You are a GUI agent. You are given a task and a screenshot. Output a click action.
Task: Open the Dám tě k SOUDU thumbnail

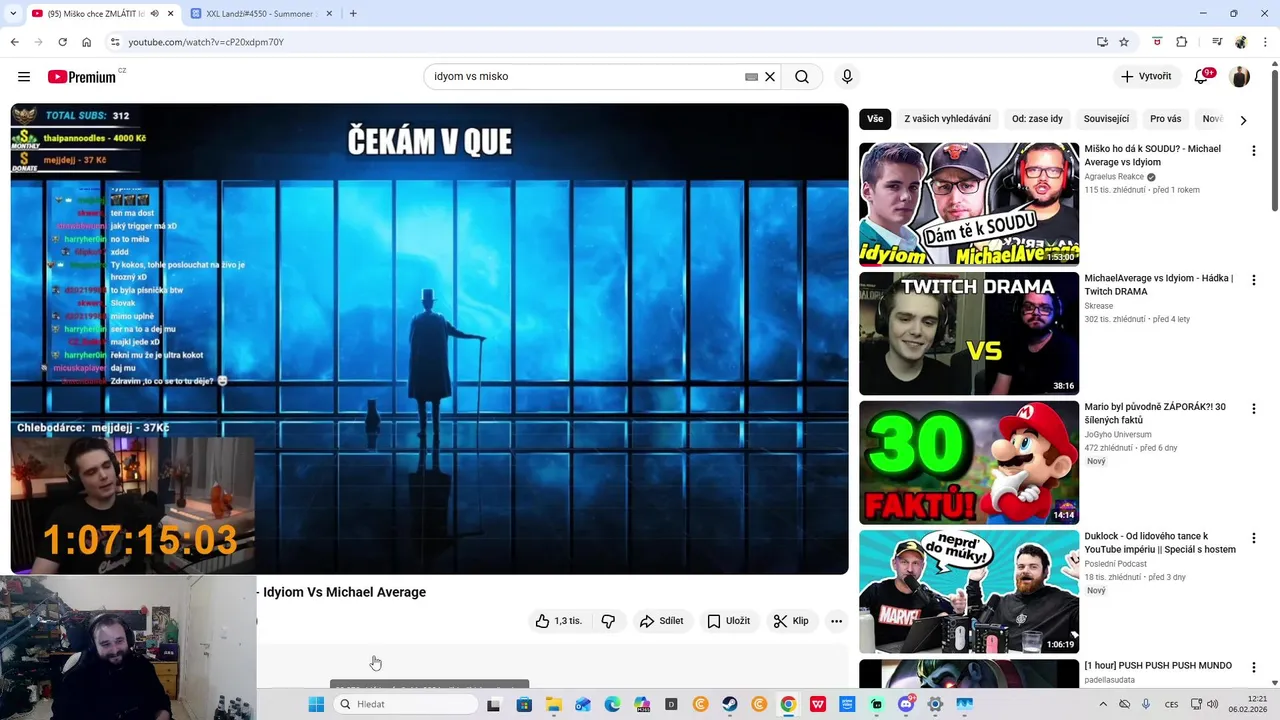point(969,204)
